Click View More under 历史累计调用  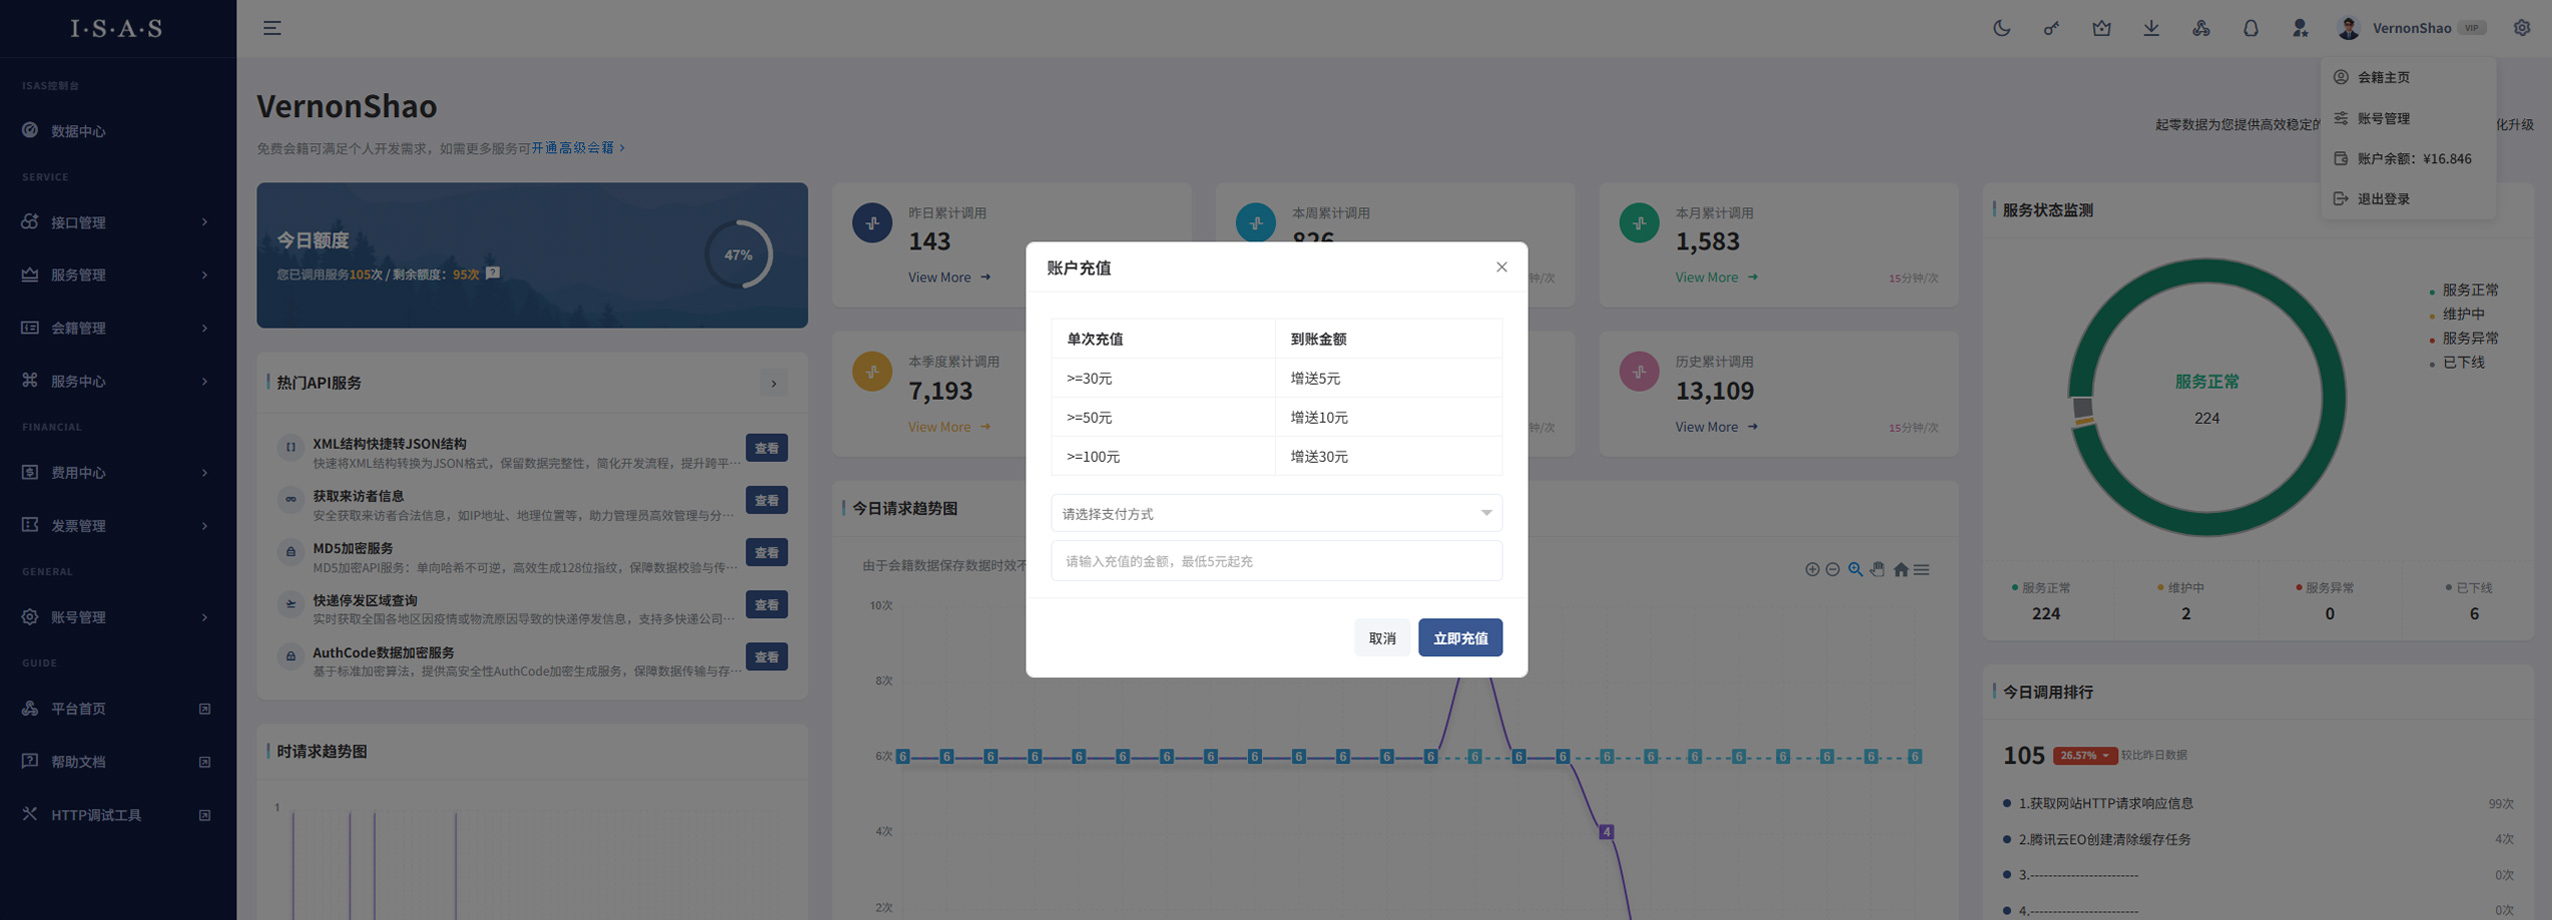pyautogui.click(x=1716, y=427)
